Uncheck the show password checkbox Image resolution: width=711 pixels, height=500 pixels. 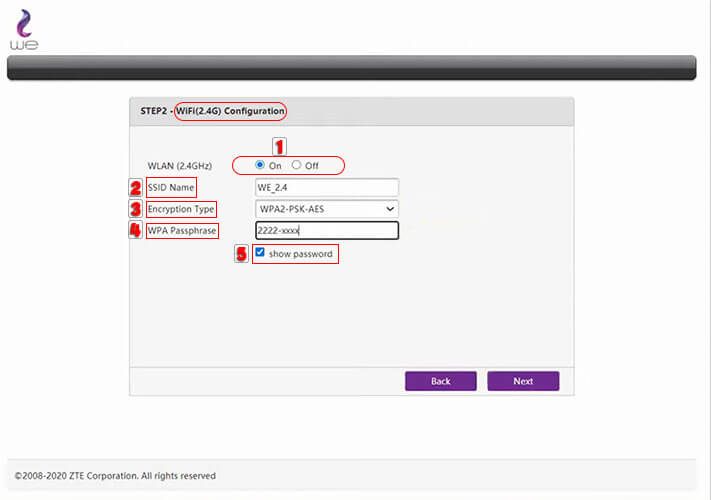point(260,253)
